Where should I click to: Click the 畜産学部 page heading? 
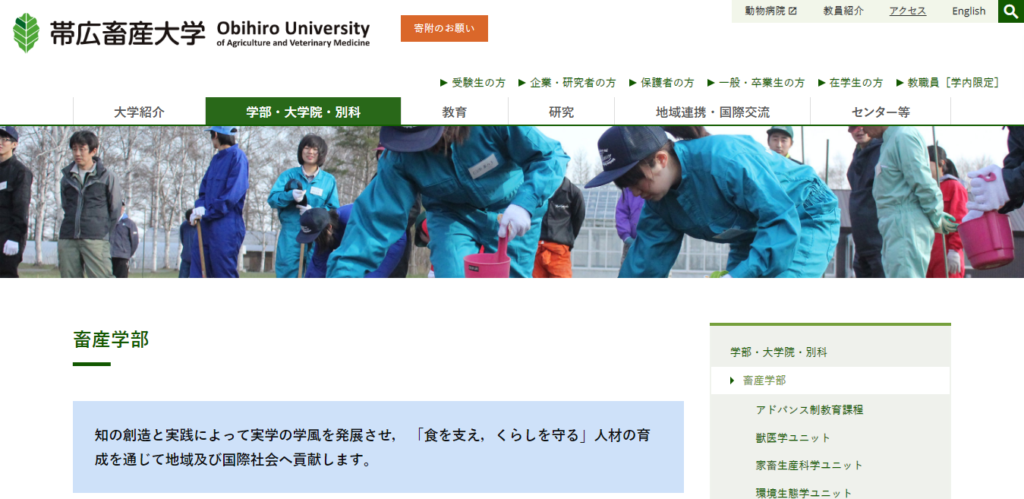(x=111, y=339)
